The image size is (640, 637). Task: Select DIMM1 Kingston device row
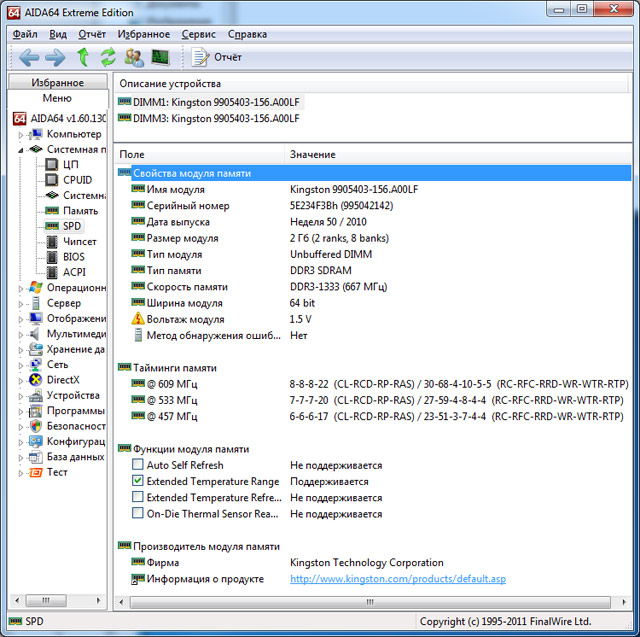click(210, 102)
